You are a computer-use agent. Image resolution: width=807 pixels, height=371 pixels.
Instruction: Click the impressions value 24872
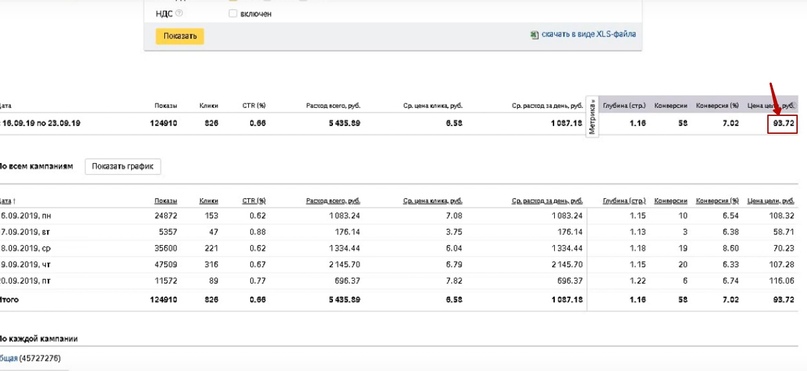click(x=165, y=216)
